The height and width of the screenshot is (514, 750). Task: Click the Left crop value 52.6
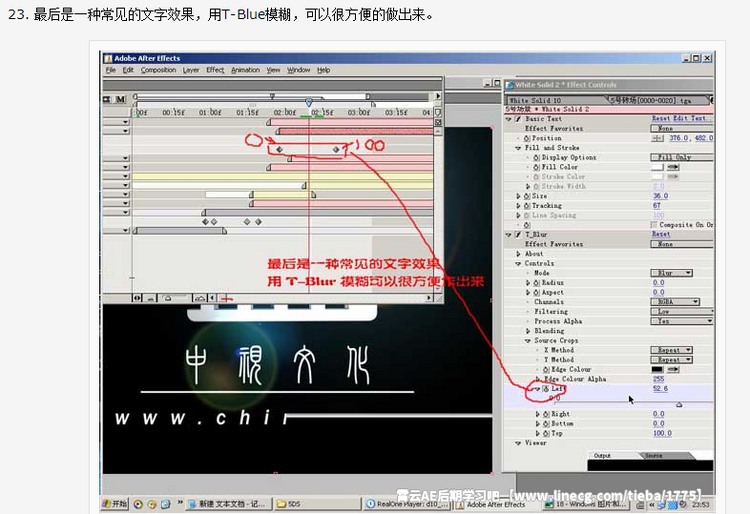(x=661, y=389)
